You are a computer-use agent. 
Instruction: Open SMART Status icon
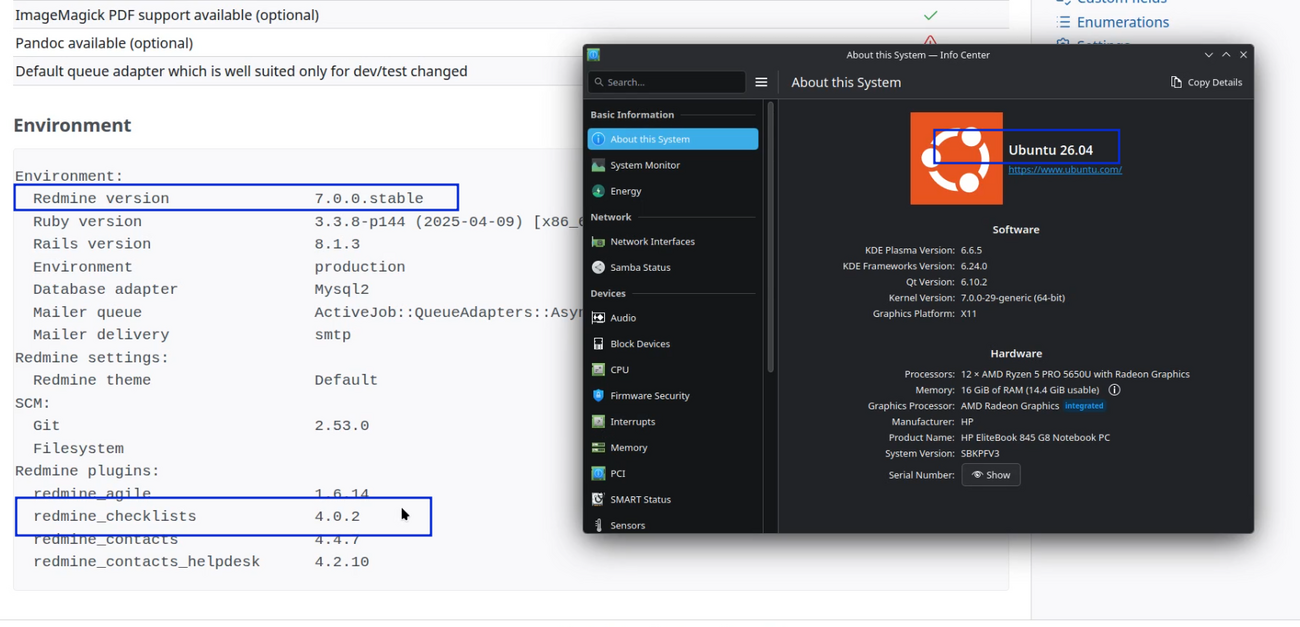pos(598,500)
